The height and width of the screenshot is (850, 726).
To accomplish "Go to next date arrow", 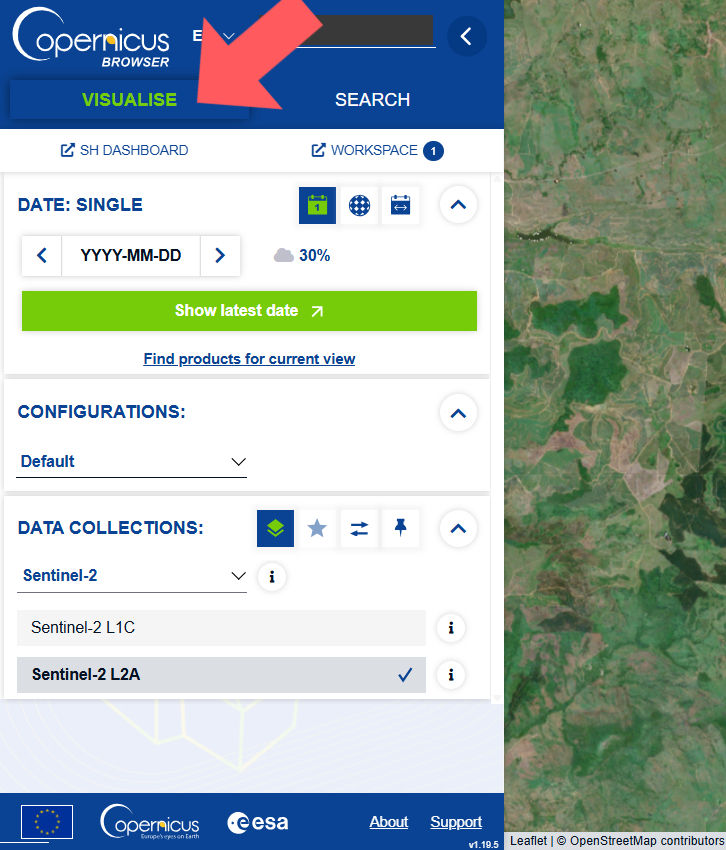I will 220,255.
